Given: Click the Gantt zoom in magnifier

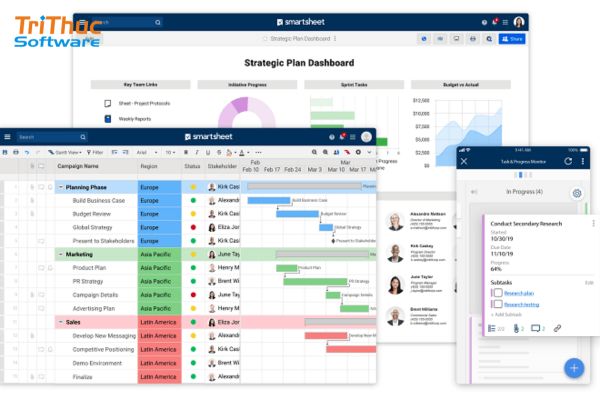Looking at the screenshot, I should [325, 152].
